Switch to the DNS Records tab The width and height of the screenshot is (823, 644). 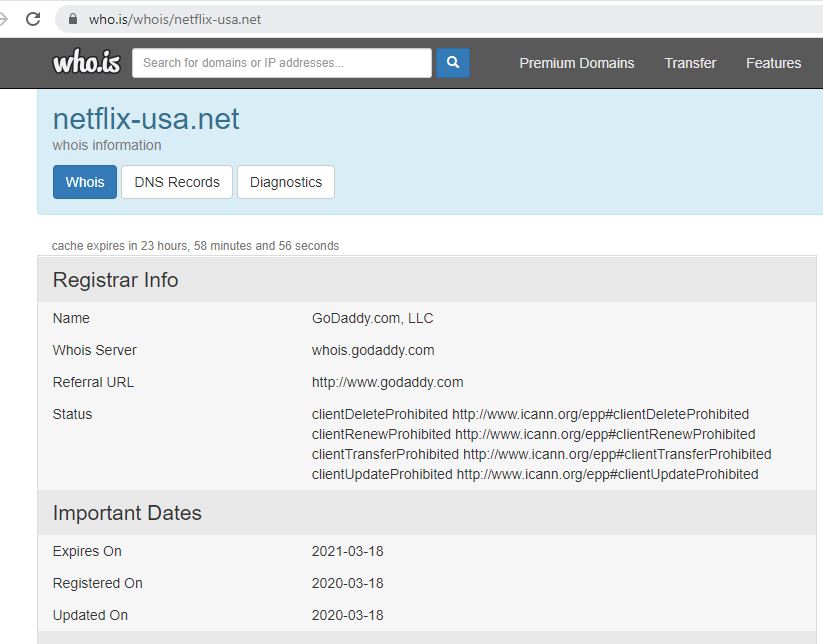coord(177,182)
